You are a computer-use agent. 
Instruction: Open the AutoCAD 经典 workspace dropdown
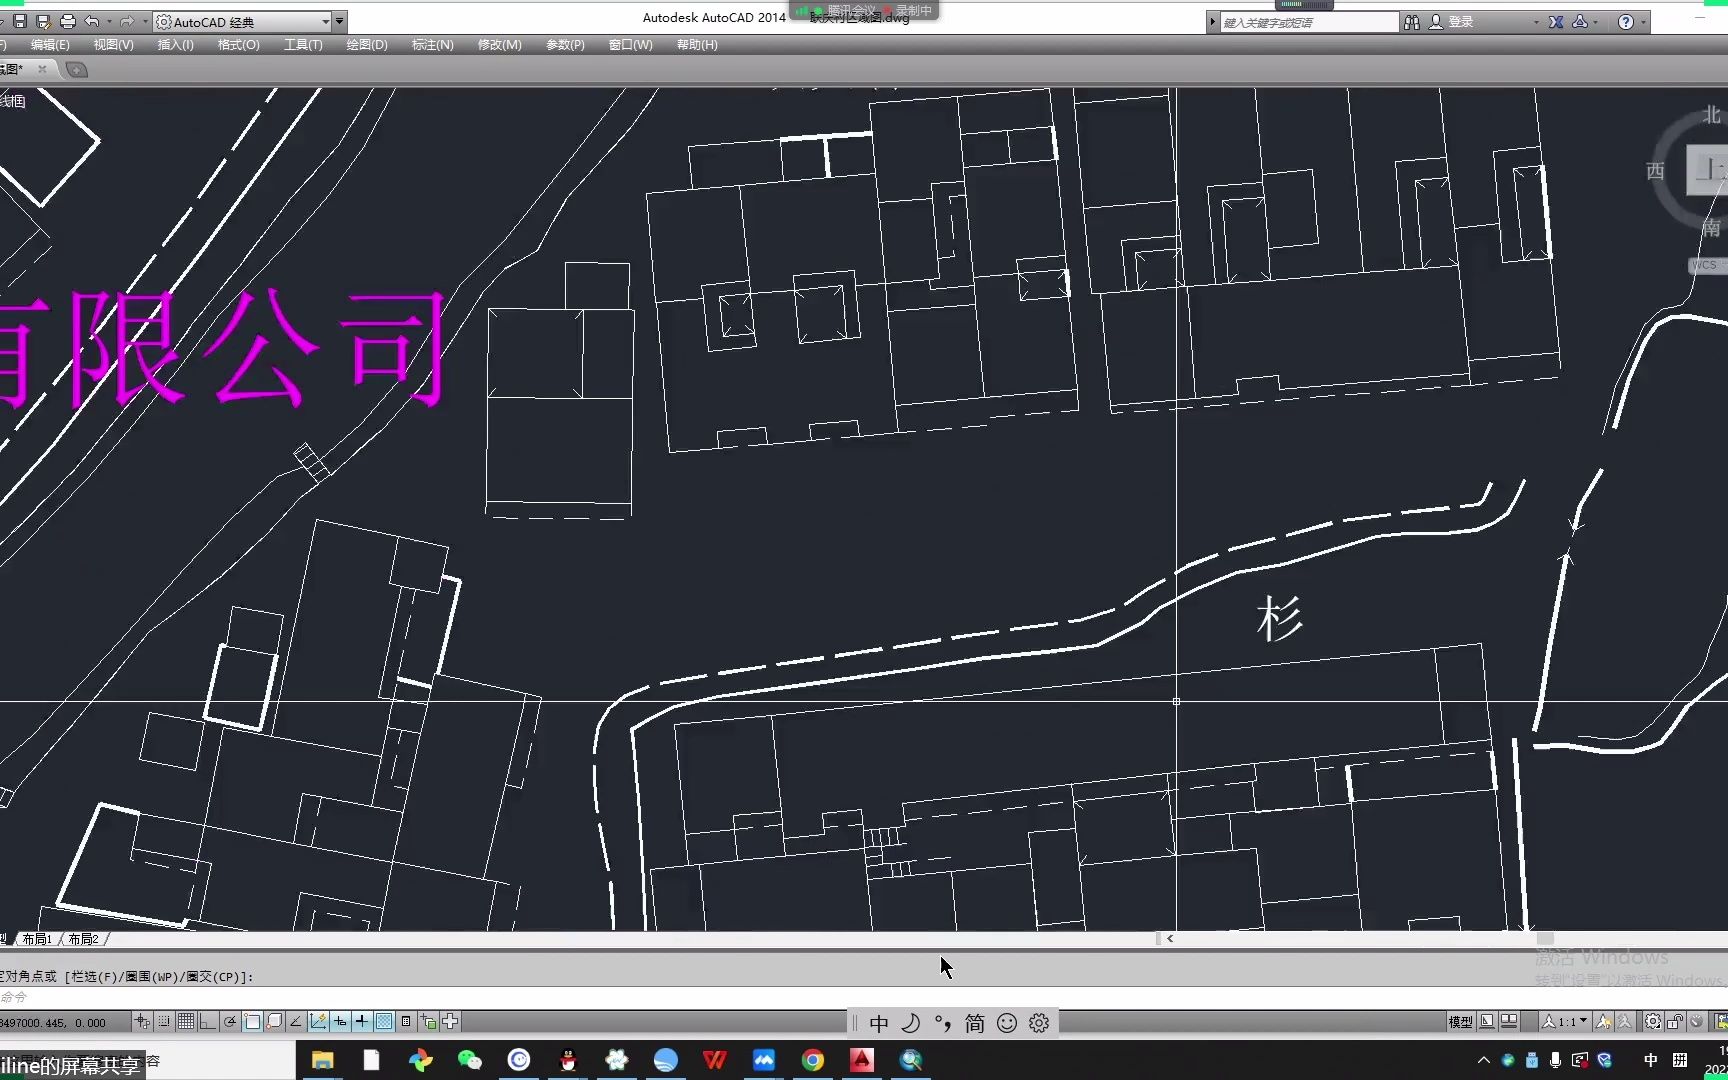pos(325,21)
